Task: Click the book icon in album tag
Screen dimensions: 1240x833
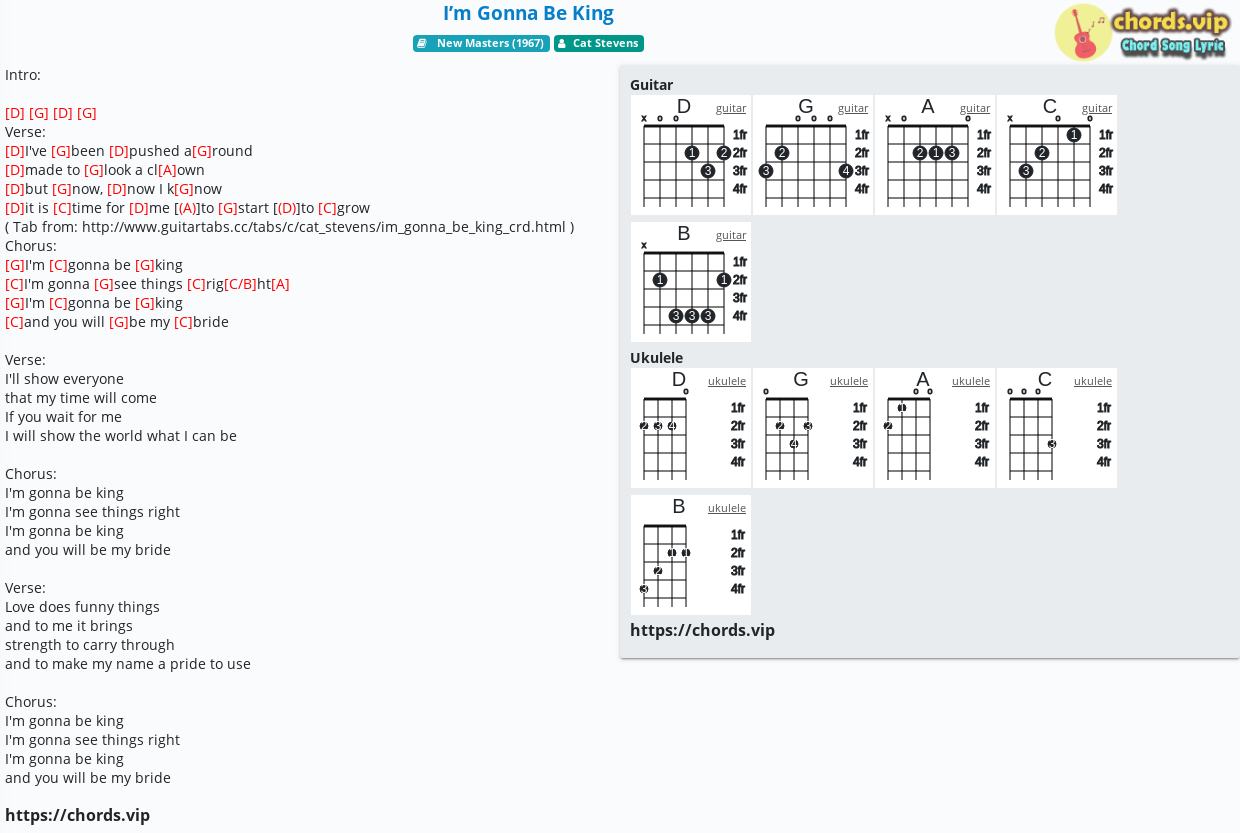Action: point(422,43)
